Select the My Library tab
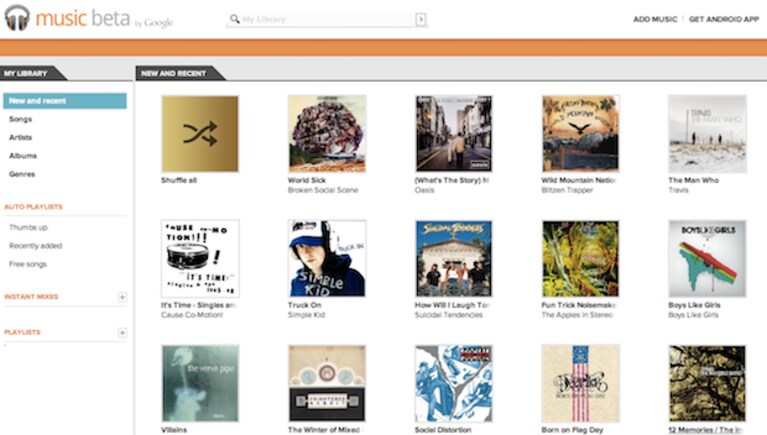 click(x=33, y=73)
